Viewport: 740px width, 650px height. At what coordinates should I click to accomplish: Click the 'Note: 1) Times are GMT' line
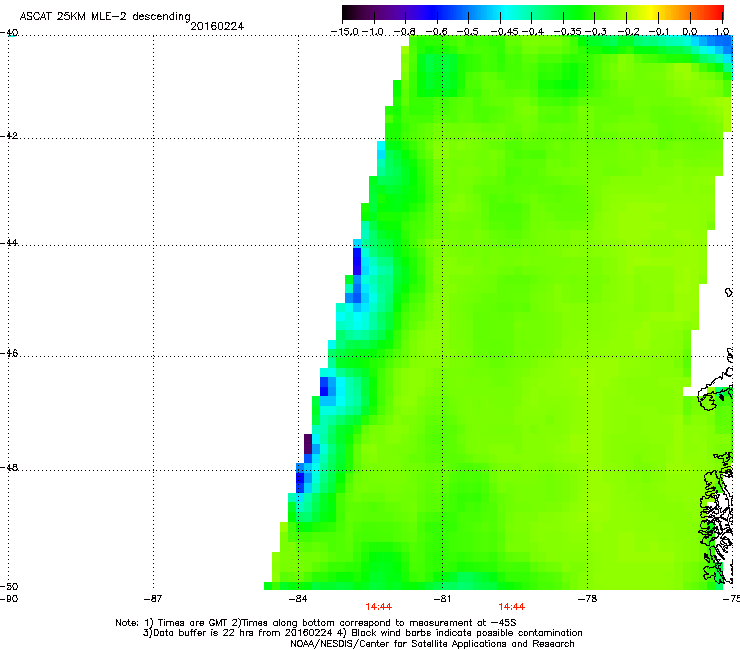(x=316, y=623)
